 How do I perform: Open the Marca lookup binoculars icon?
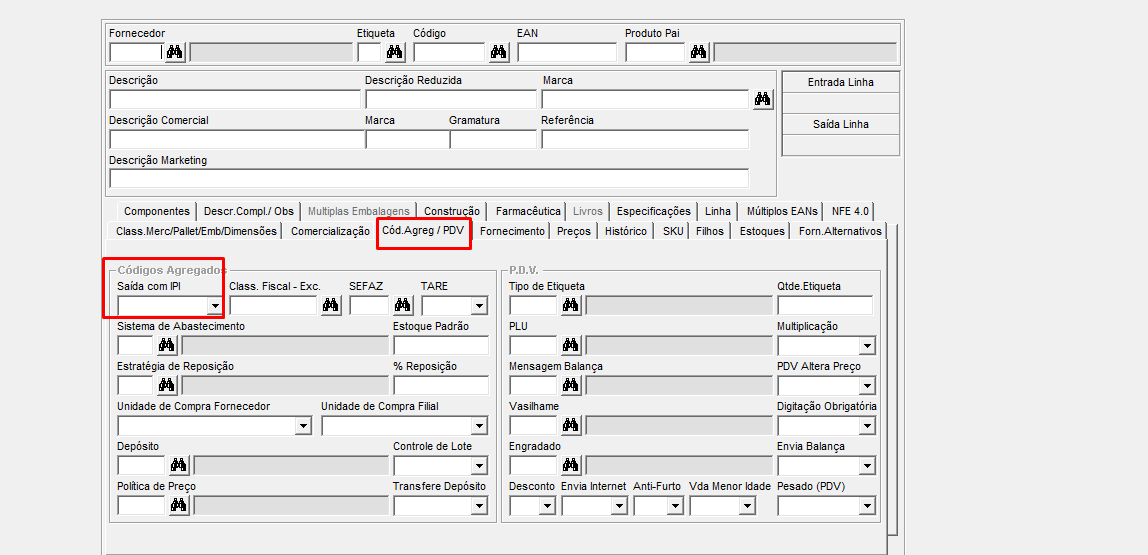tap(763, 100)
